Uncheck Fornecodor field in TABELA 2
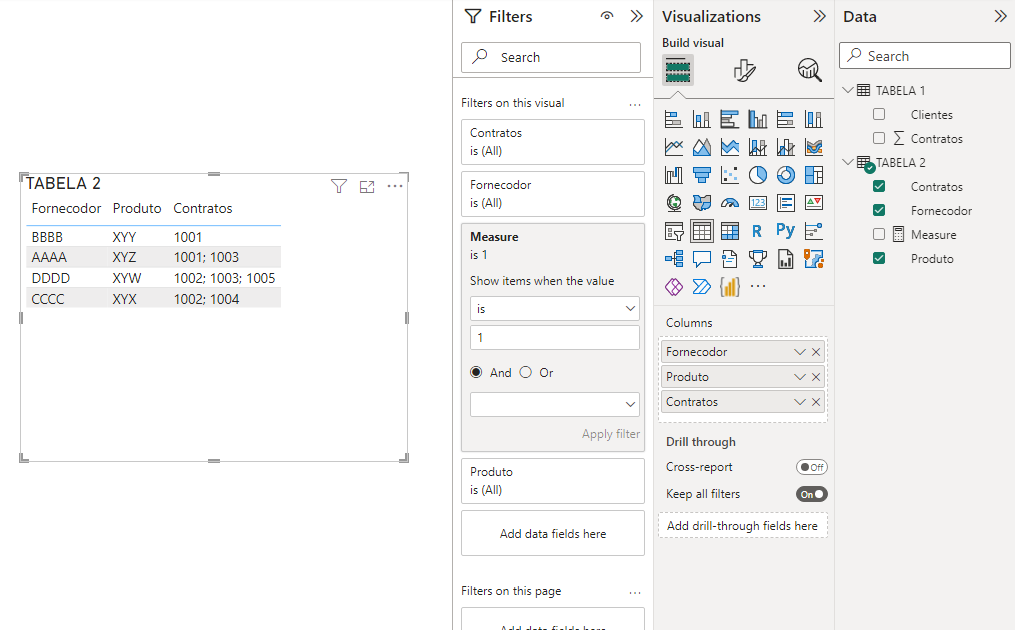This screenshot has height=630, width=1015. pos(879,210)
